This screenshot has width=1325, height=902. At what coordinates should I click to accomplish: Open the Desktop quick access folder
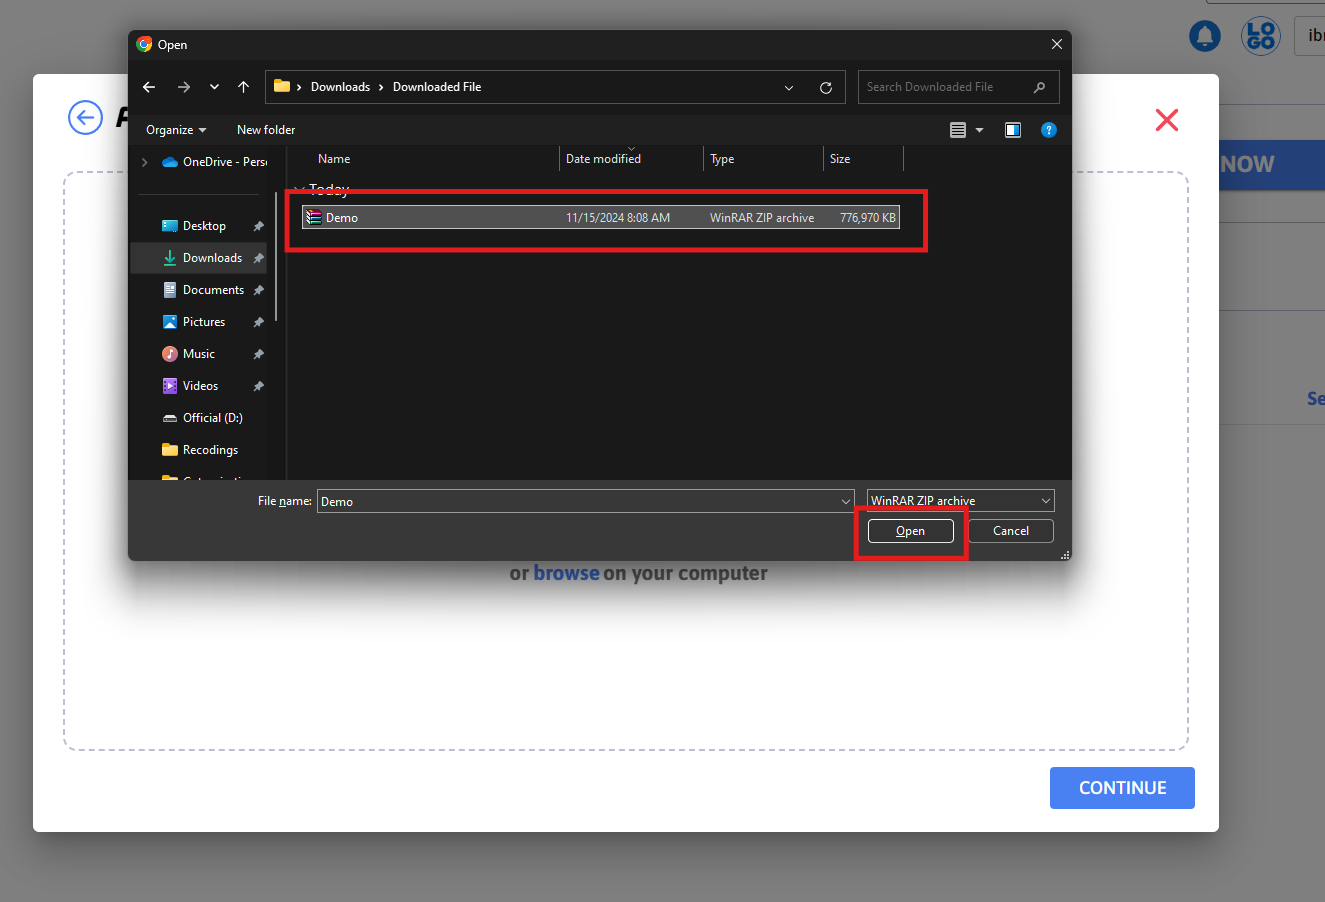204,226
